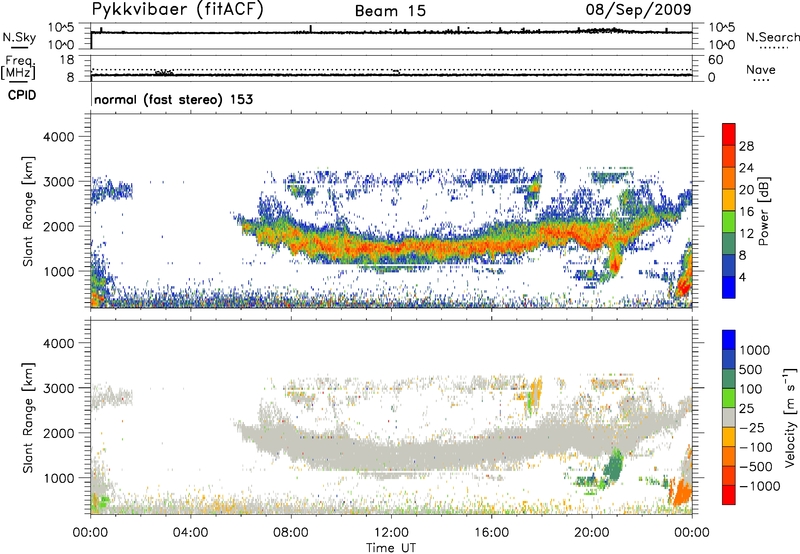Click the 'Nave' legend label
The height and width of the screenshot is (554, 800).
761,69
